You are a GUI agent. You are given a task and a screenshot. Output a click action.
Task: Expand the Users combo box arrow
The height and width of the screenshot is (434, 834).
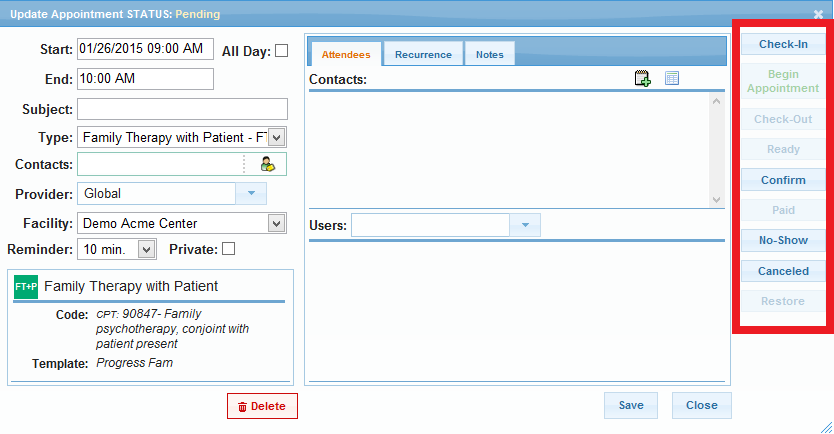(x=525, y=225)
